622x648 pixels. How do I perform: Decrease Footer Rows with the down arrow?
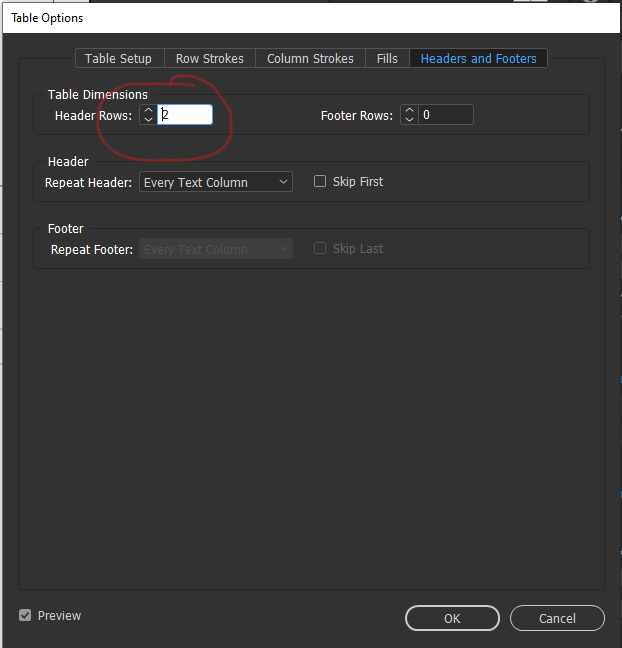click(x=409, y=119)
